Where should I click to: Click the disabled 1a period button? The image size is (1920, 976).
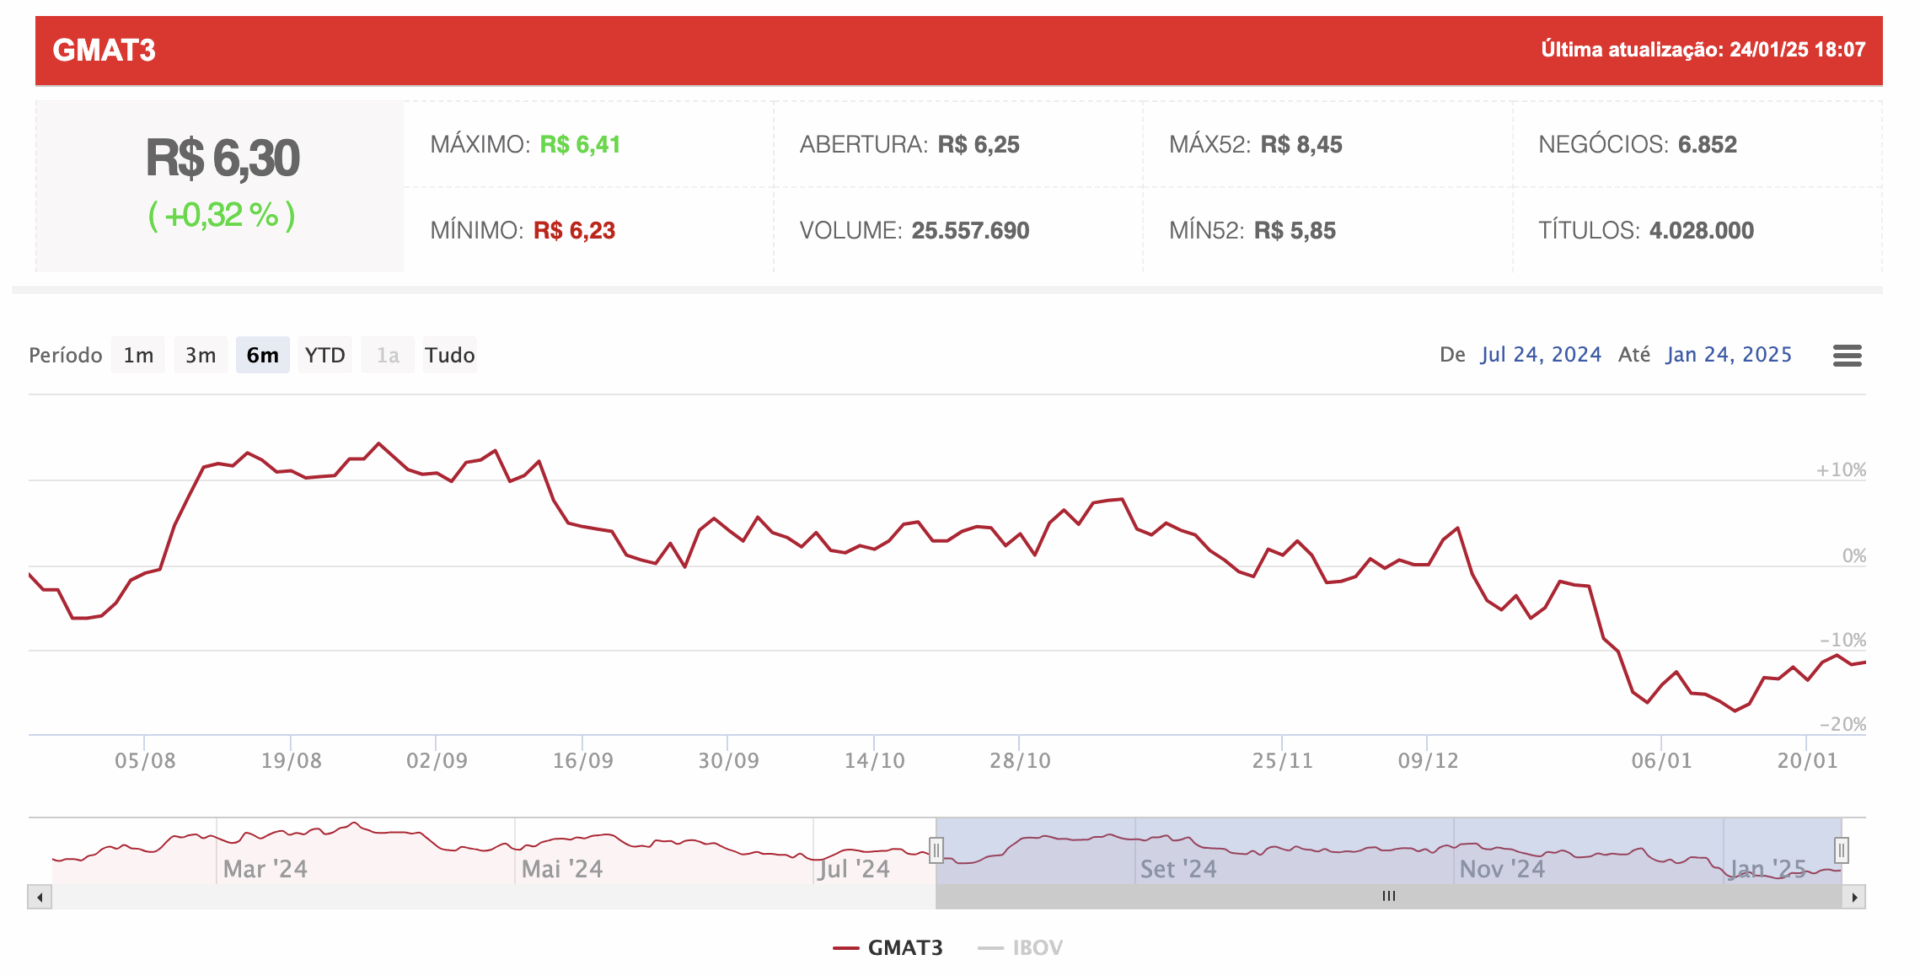click(388, 355)
